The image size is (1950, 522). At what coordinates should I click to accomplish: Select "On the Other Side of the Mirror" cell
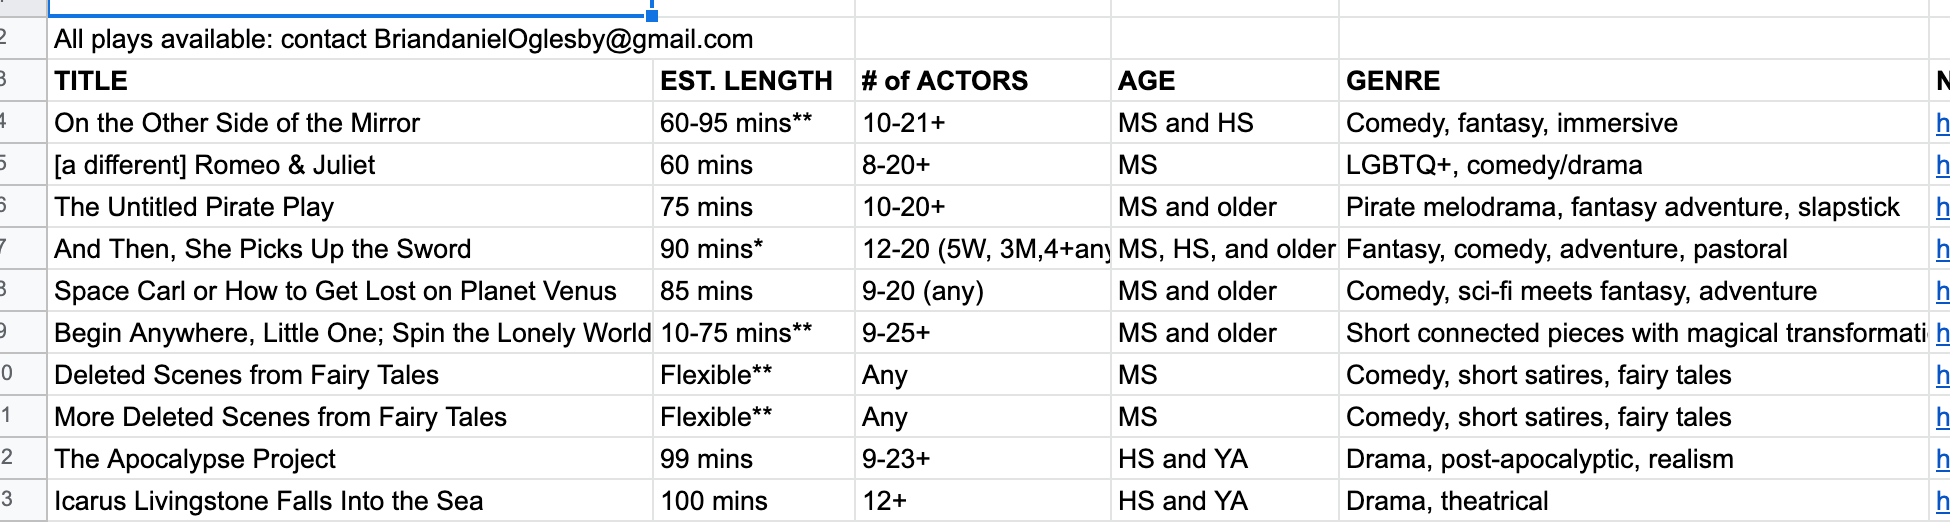237,123
